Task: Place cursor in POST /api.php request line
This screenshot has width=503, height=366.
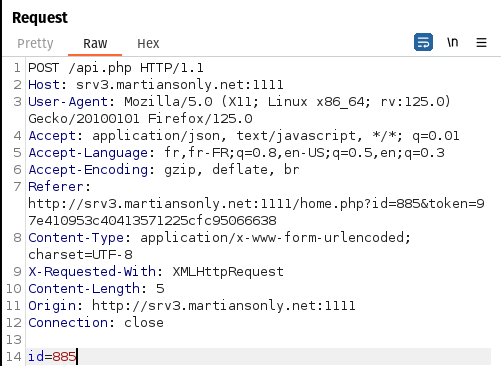Action: (x=116, y=68)
